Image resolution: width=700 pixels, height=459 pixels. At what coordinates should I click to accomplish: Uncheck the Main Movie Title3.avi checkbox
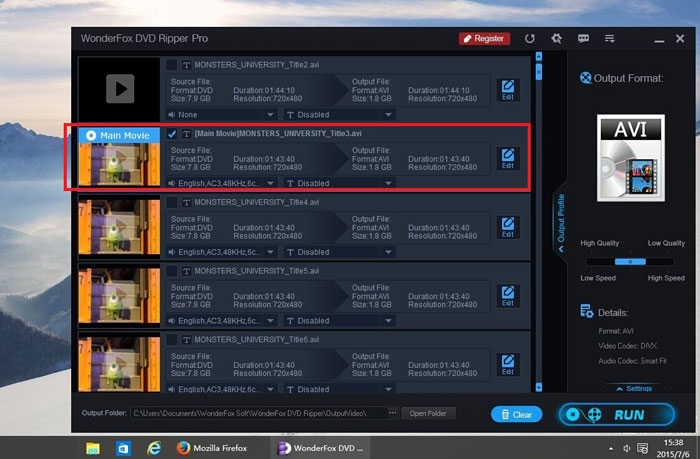pos(171,134)
